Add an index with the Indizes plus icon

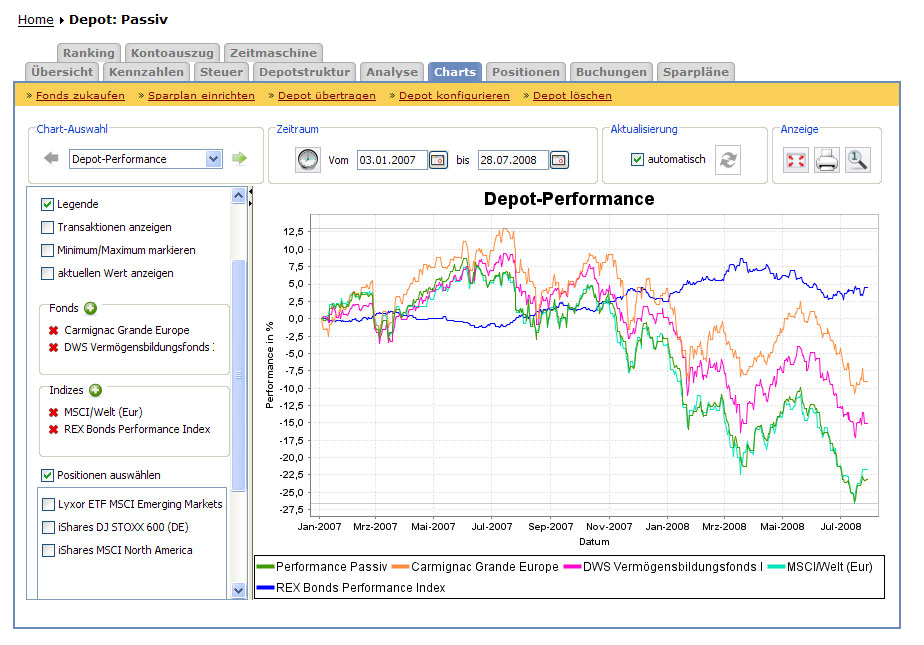coord(95,390)
